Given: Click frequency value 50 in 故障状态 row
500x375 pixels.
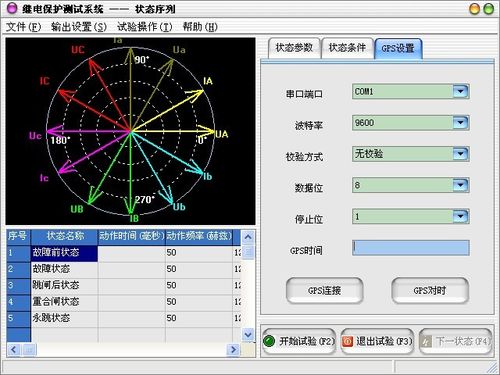Looking at the screenshot, I should (199, 269).
